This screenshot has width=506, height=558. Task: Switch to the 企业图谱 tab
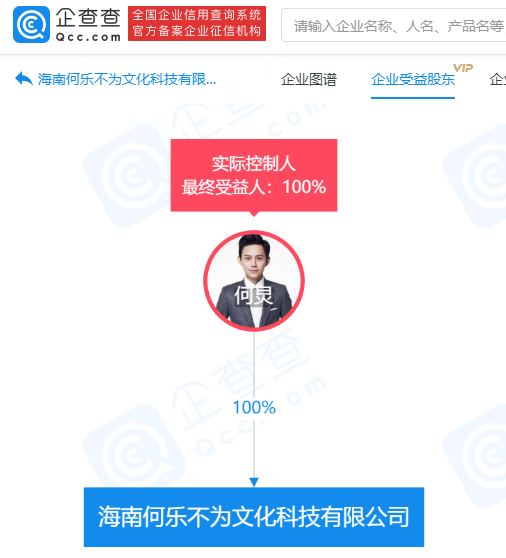tap(309, 79)
